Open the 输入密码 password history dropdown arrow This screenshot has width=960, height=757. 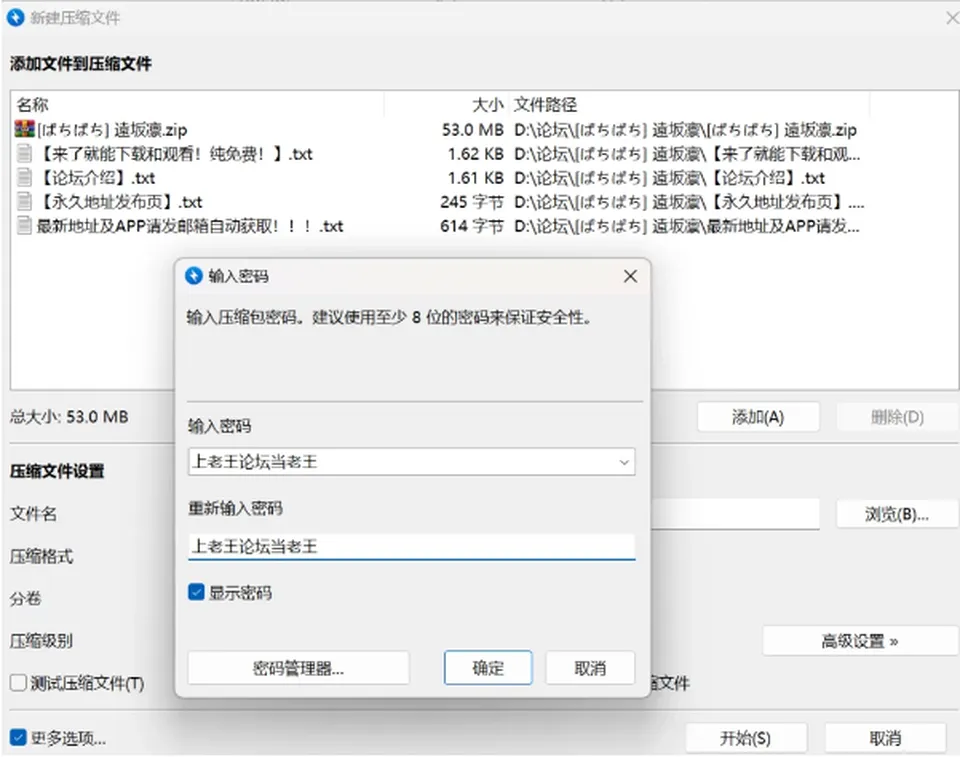coord(624,462)
